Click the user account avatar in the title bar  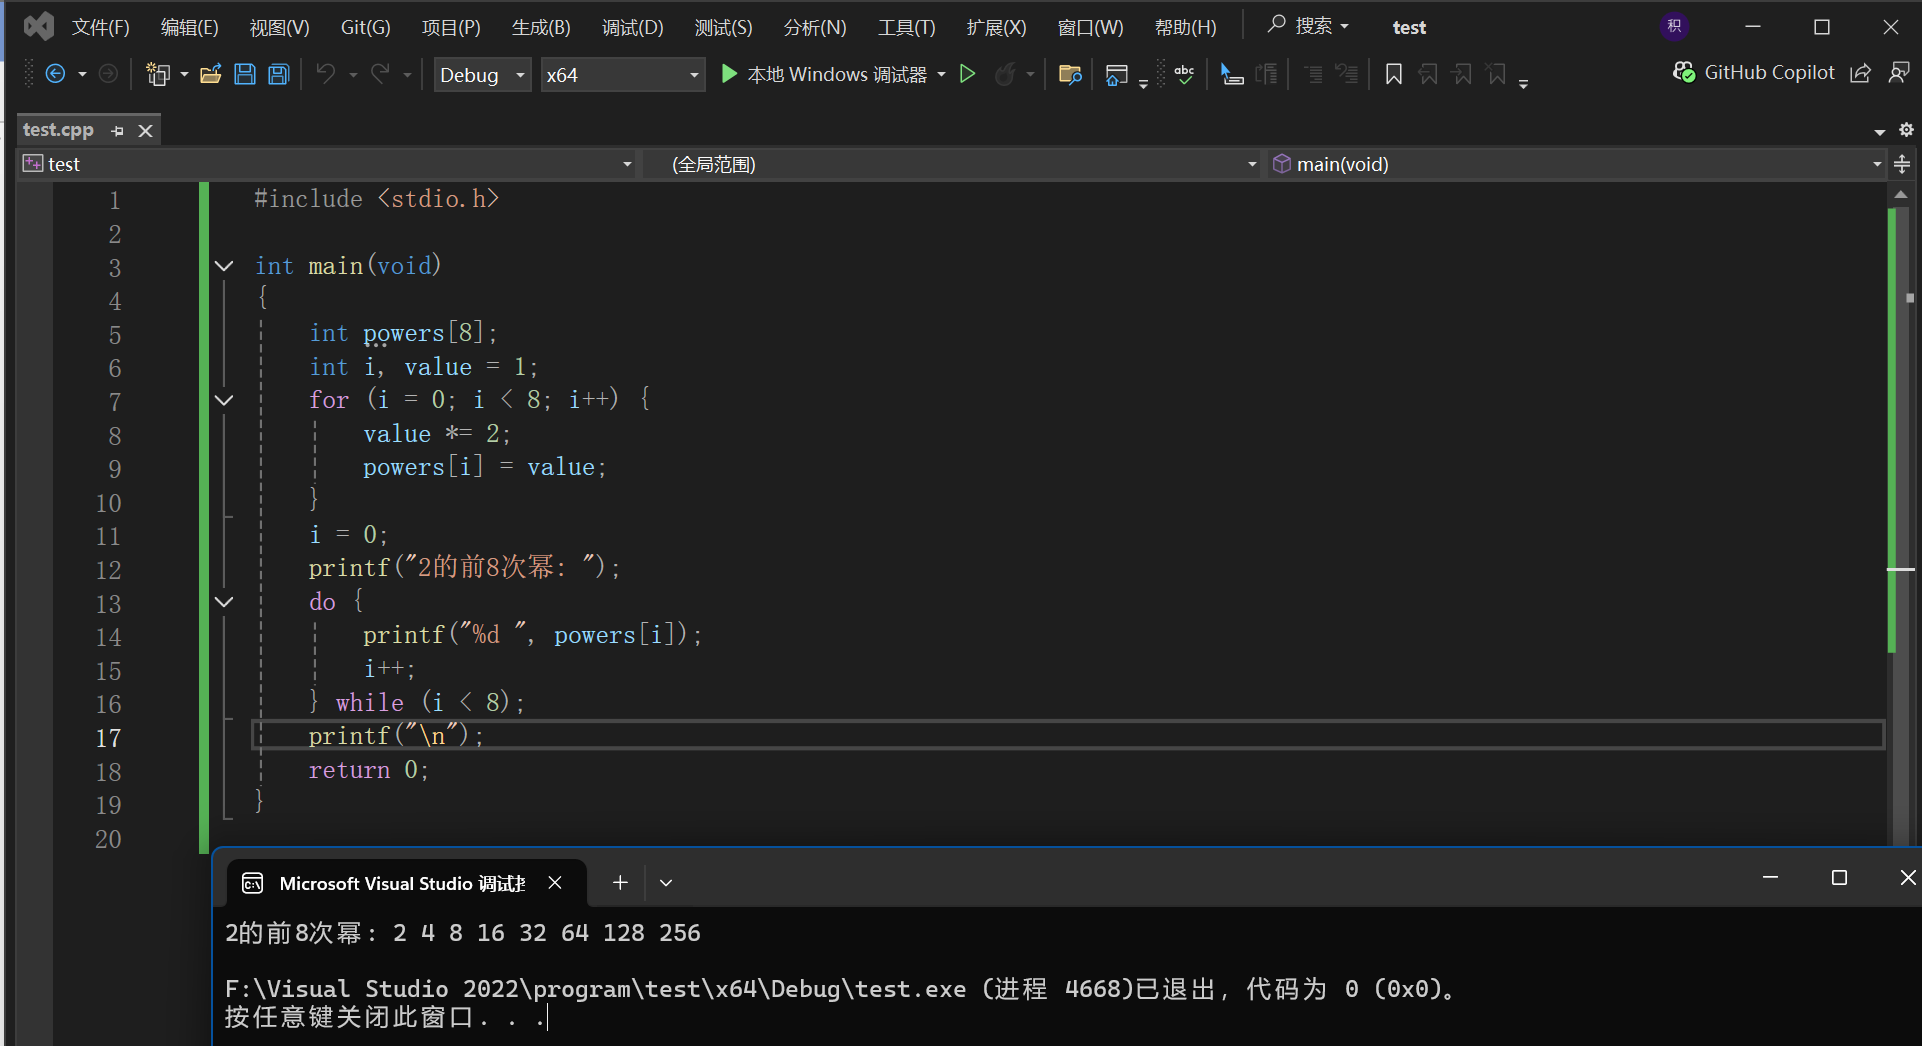pyautogui.click(x=1675, y=27)
